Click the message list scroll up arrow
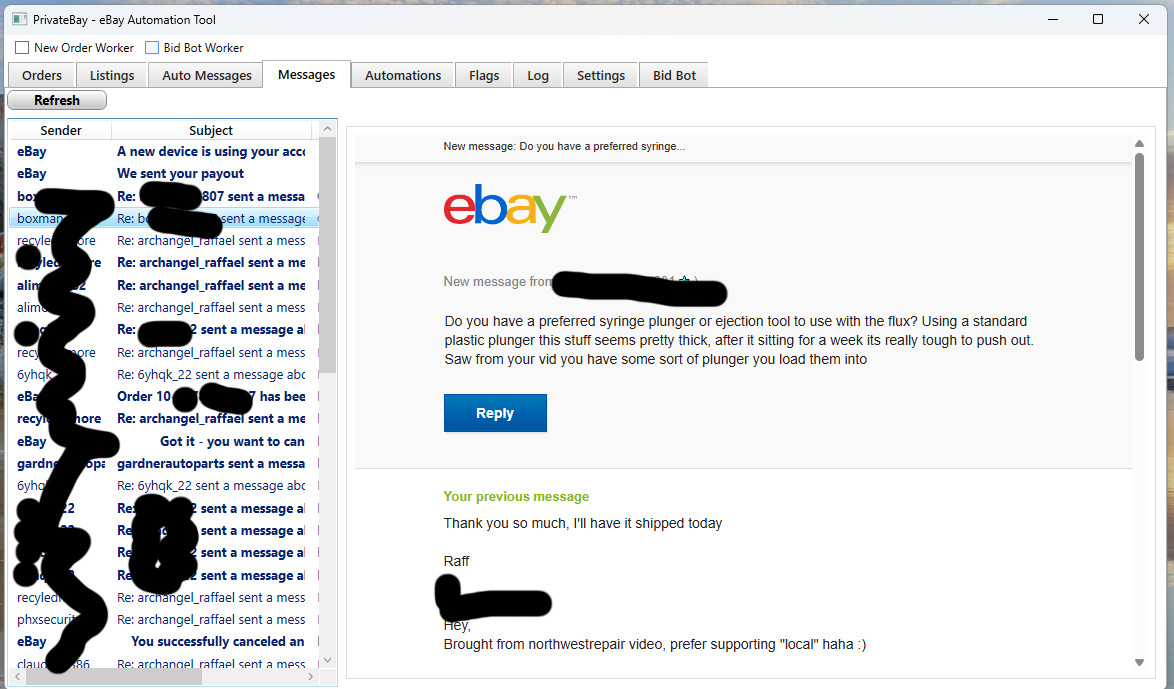This screenshot has height=689, width=1174. [327, 130]
